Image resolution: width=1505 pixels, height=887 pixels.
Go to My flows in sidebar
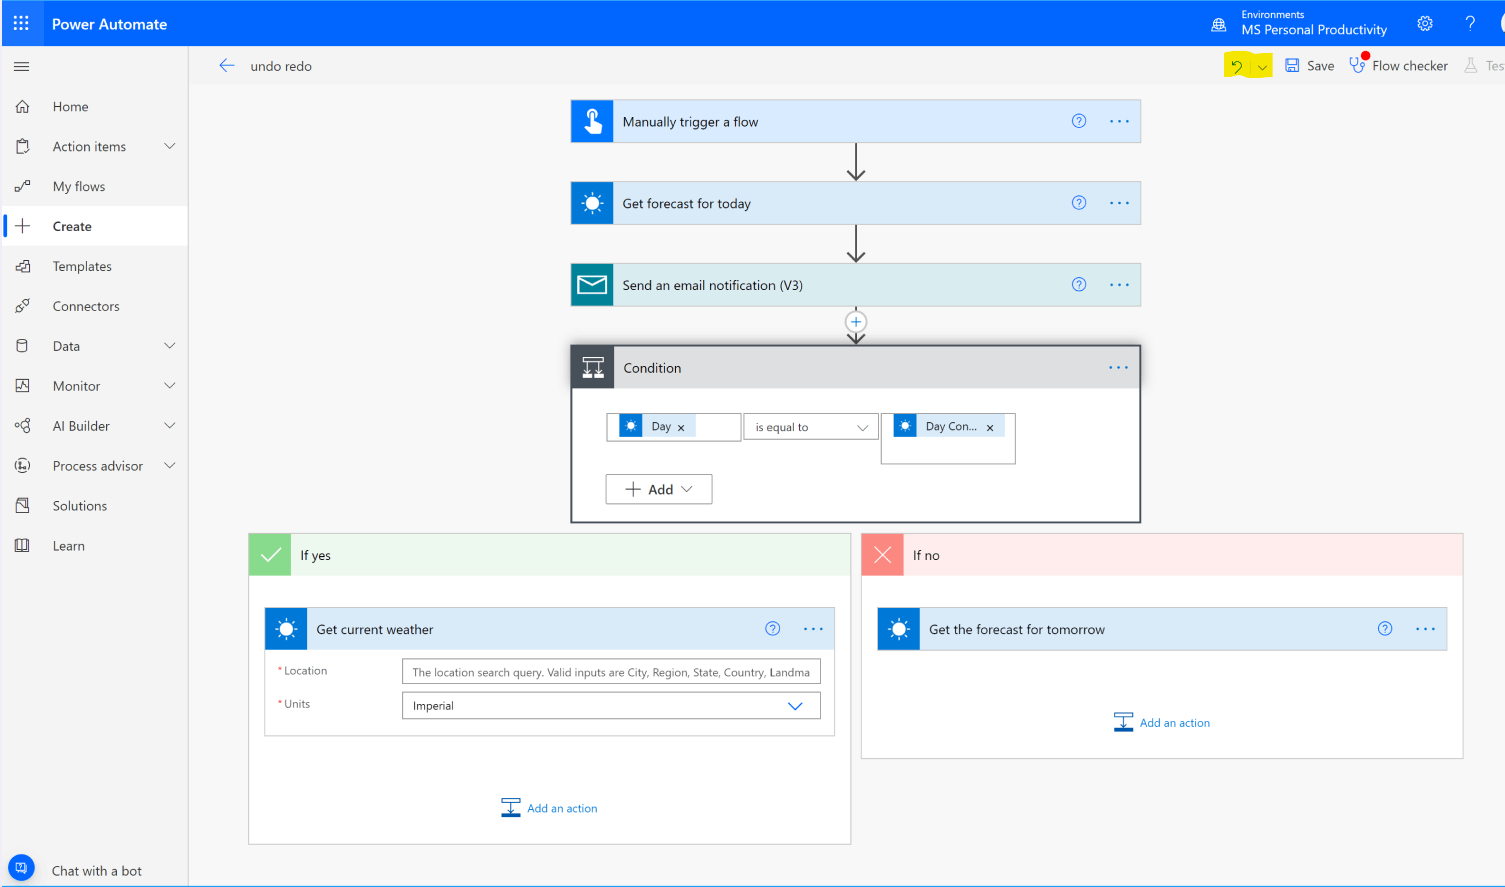point(79,187)
